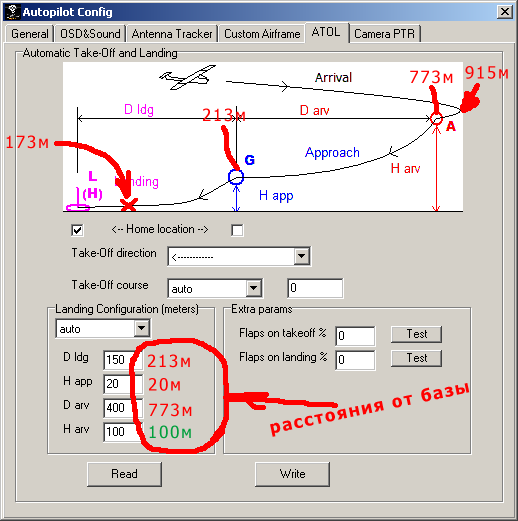Switch to the General tab

(29, 34)
